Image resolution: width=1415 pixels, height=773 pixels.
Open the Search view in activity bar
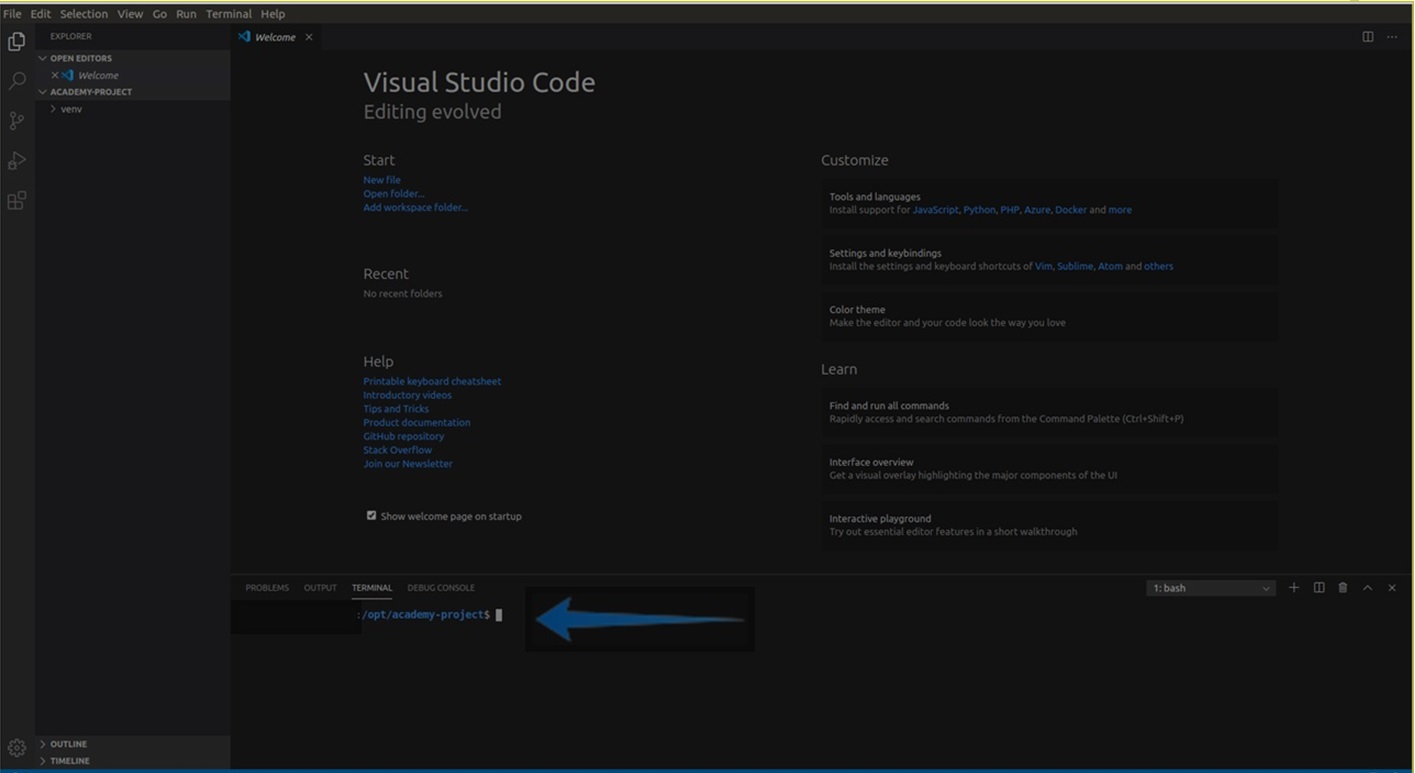16,81
